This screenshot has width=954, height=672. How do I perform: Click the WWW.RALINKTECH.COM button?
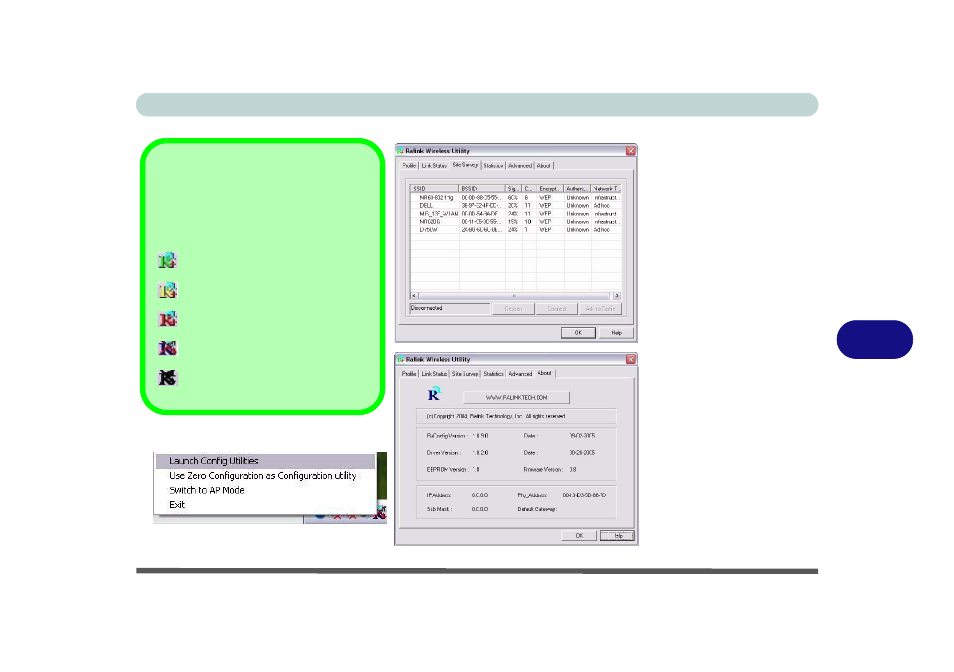click(x=517, y=398)
